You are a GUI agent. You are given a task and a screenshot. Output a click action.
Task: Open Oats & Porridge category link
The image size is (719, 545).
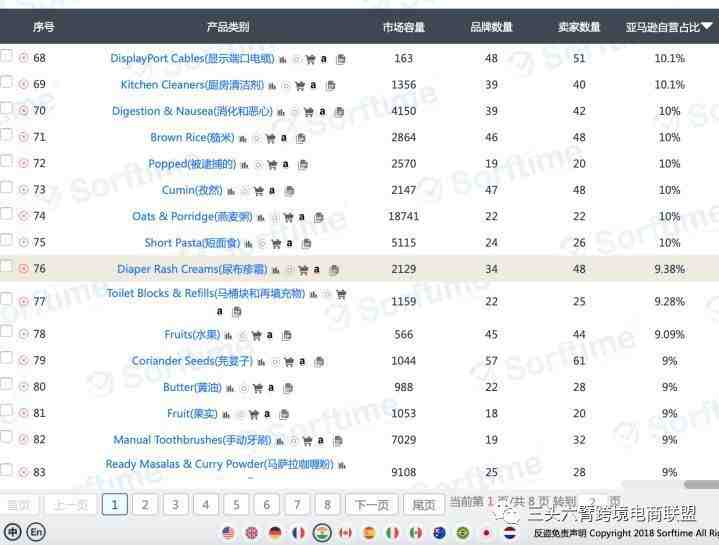click(192, 216)
